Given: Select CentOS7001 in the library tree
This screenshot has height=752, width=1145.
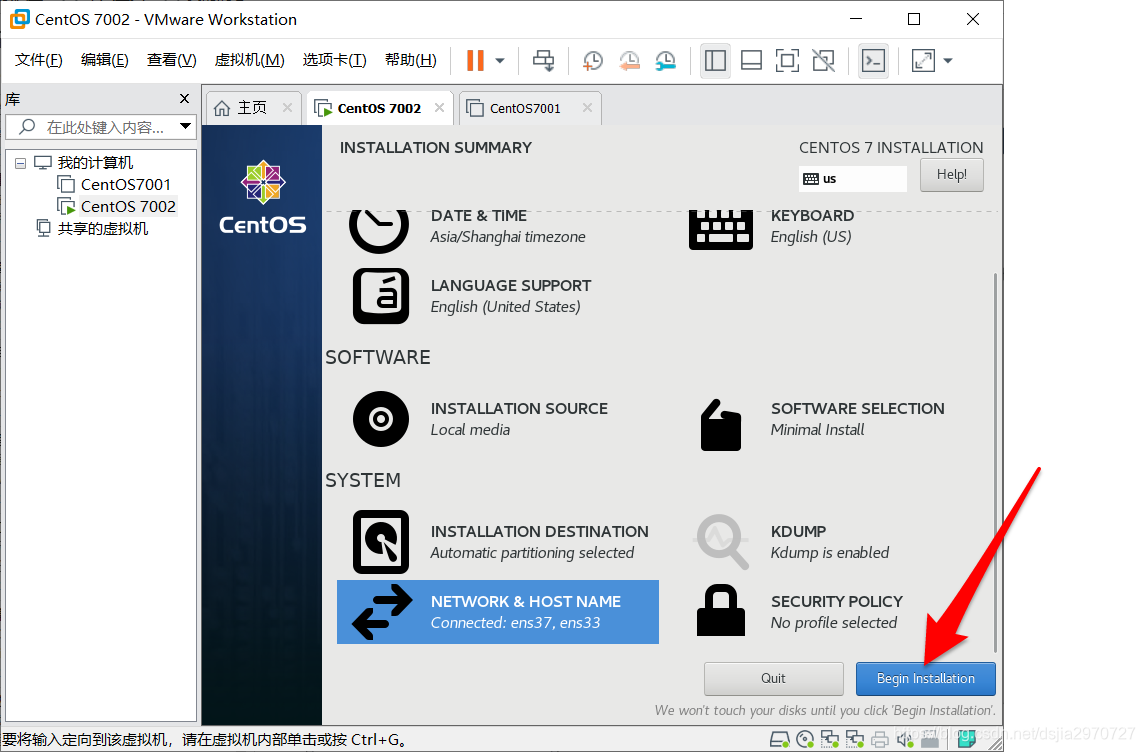Looking at the screenshot, I should pos(126,185).
